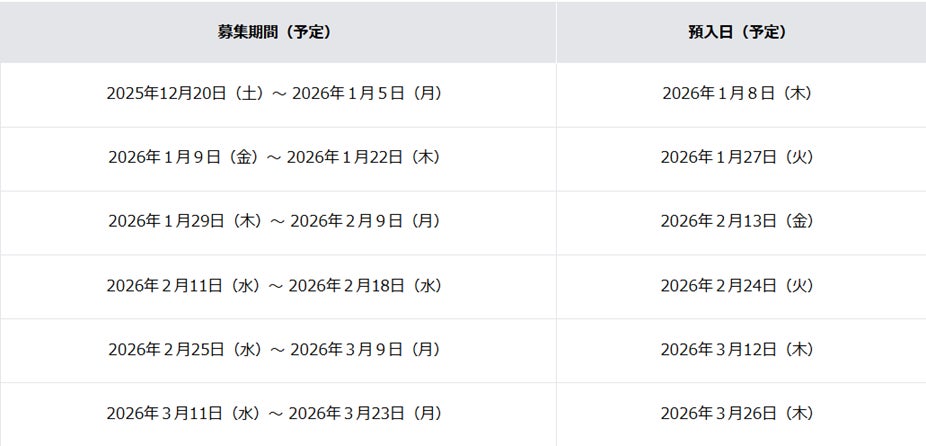The height and width of the screenshot is (446, 926).
Task: Click the end date 2026年2月18日（水）
Action: click(366, 287)
